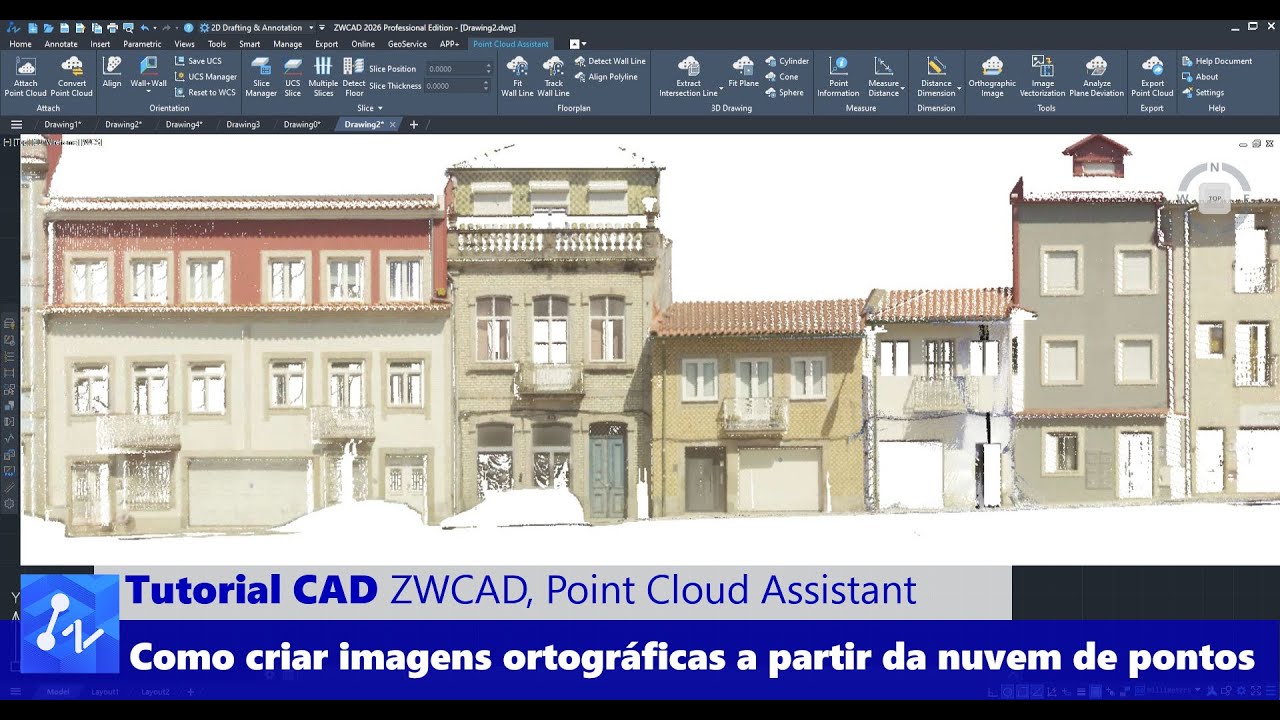Click the Slice Position stepper arrows
Viewport: 1280px width, 720px height.
pyautogui.click(x=489, y=69)
